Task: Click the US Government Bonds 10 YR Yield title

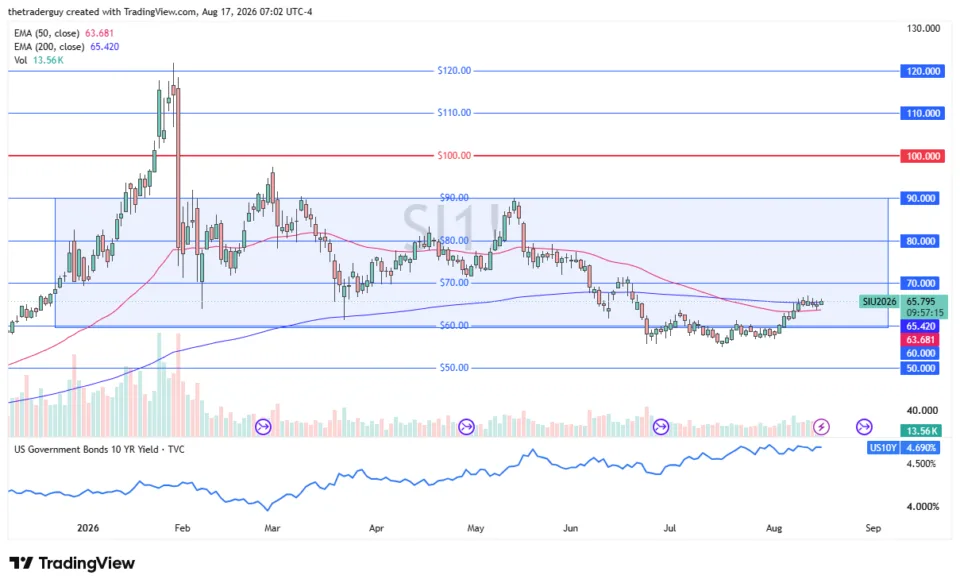Action: click(x=99, y=449)
